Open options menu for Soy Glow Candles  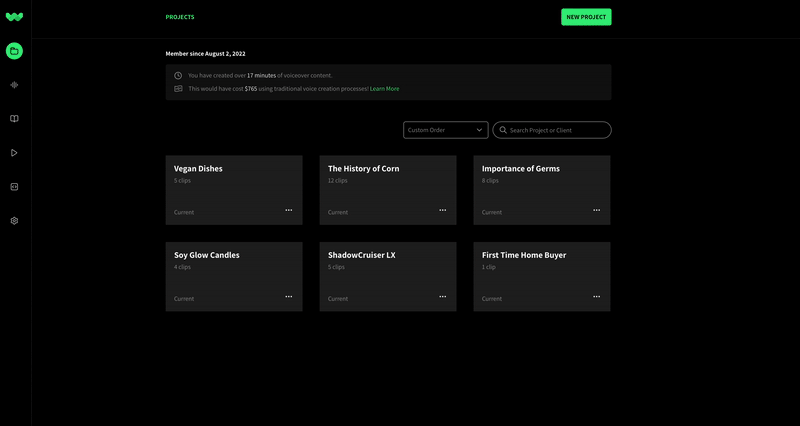tap(289, 296)
